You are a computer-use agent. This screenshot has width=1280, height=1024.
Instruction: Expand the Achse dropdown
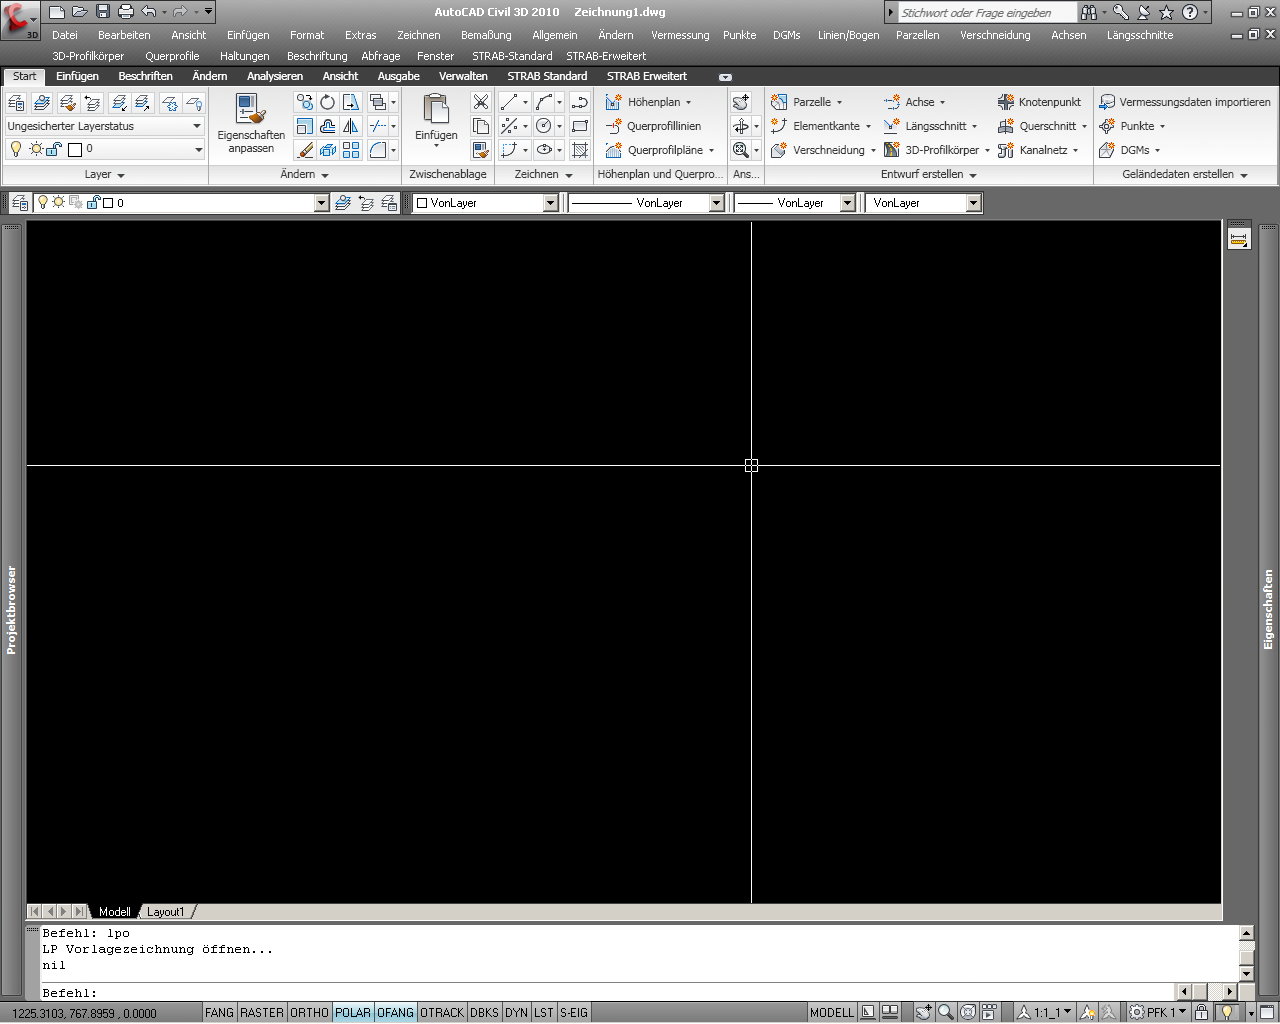pyautogui.click(x=942, y=102)
